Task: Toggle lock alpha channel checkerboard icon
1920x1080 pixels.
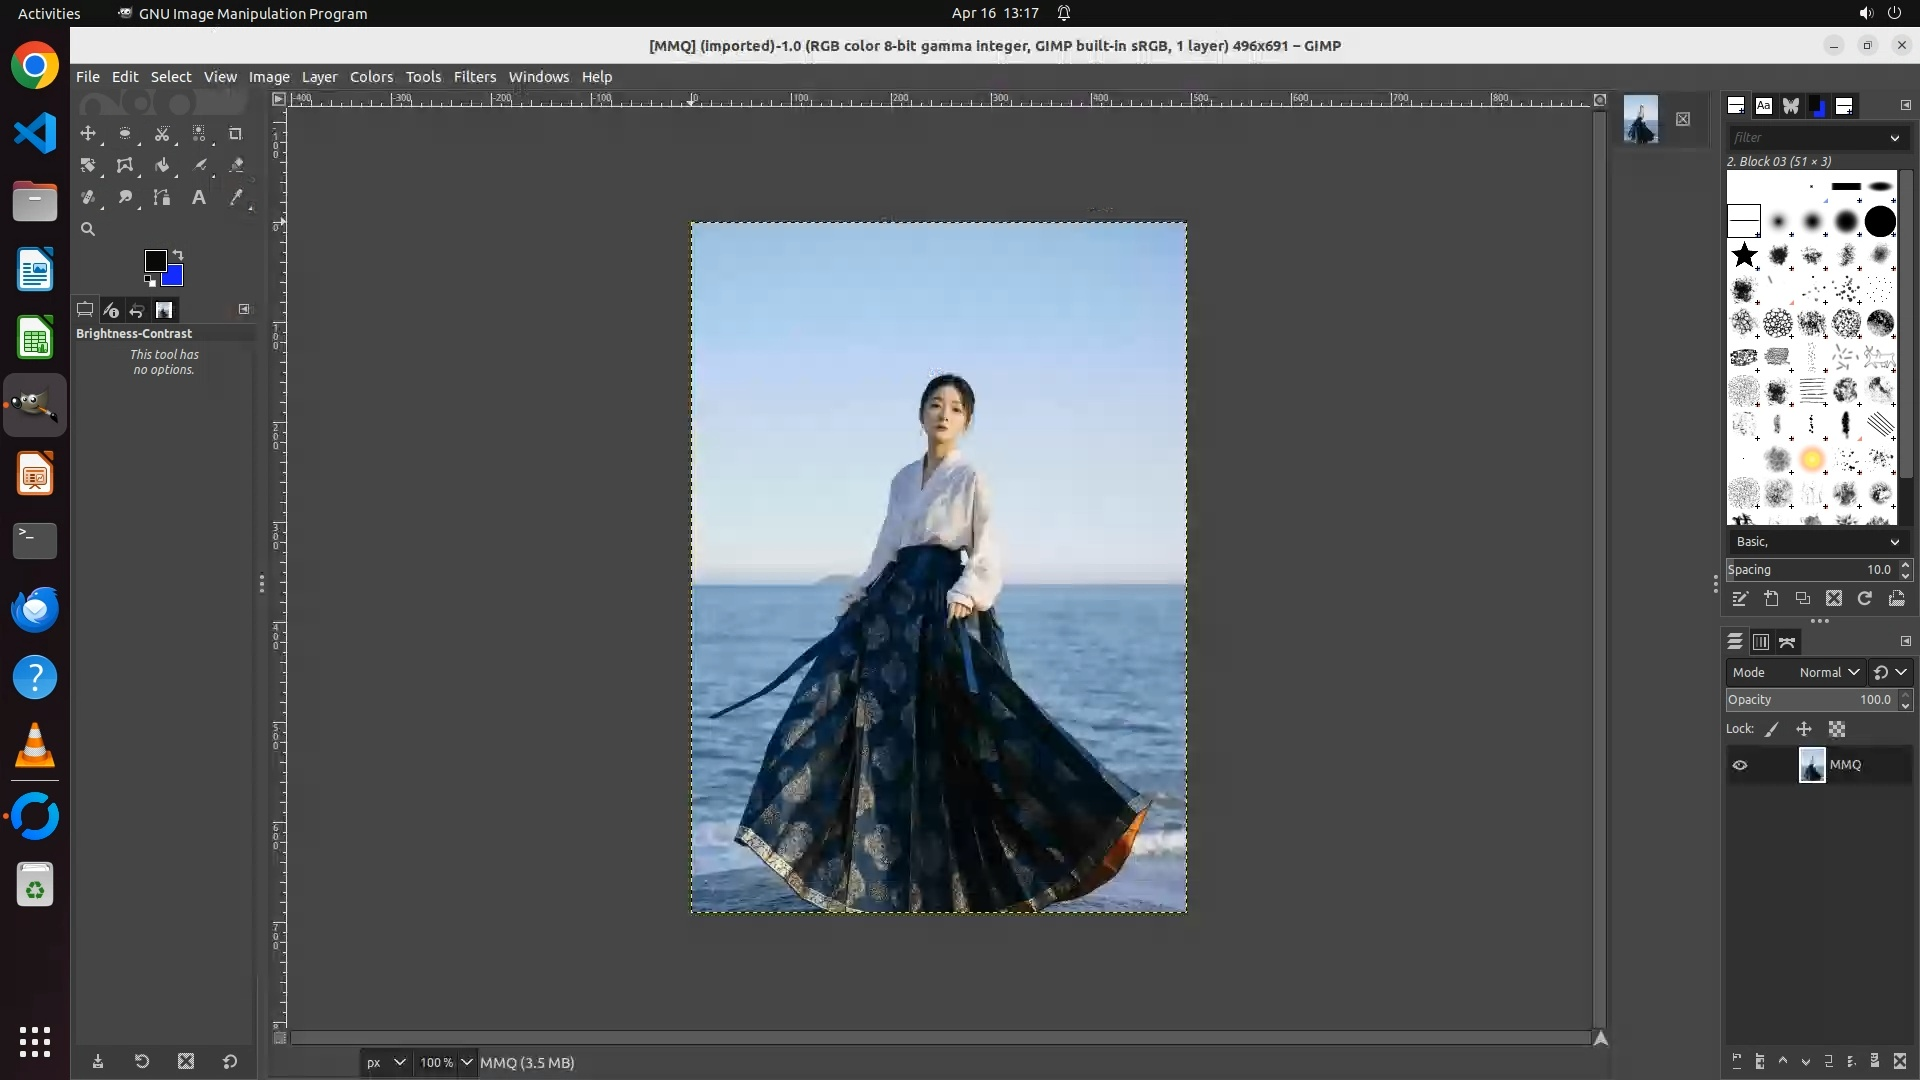Action: click(1837, 729)
